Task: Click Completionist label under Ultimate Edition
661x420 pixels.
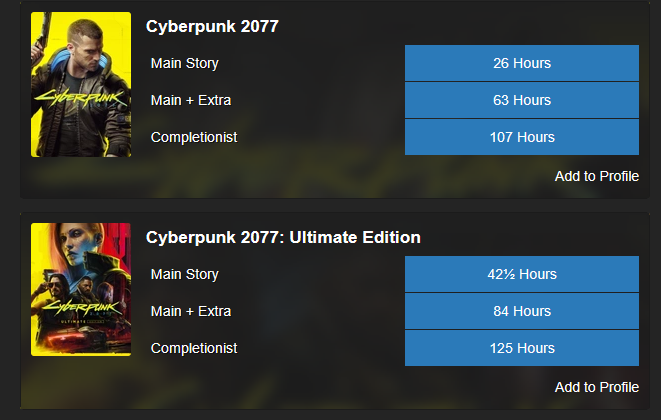Action: (193, 348)
